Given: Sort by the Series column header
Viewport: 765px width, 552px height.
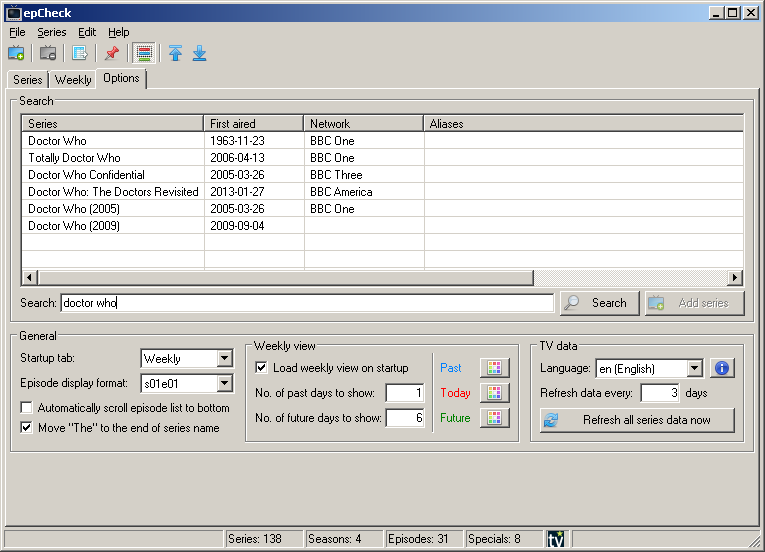Looking at the screenshot, I should coord(113,123).
